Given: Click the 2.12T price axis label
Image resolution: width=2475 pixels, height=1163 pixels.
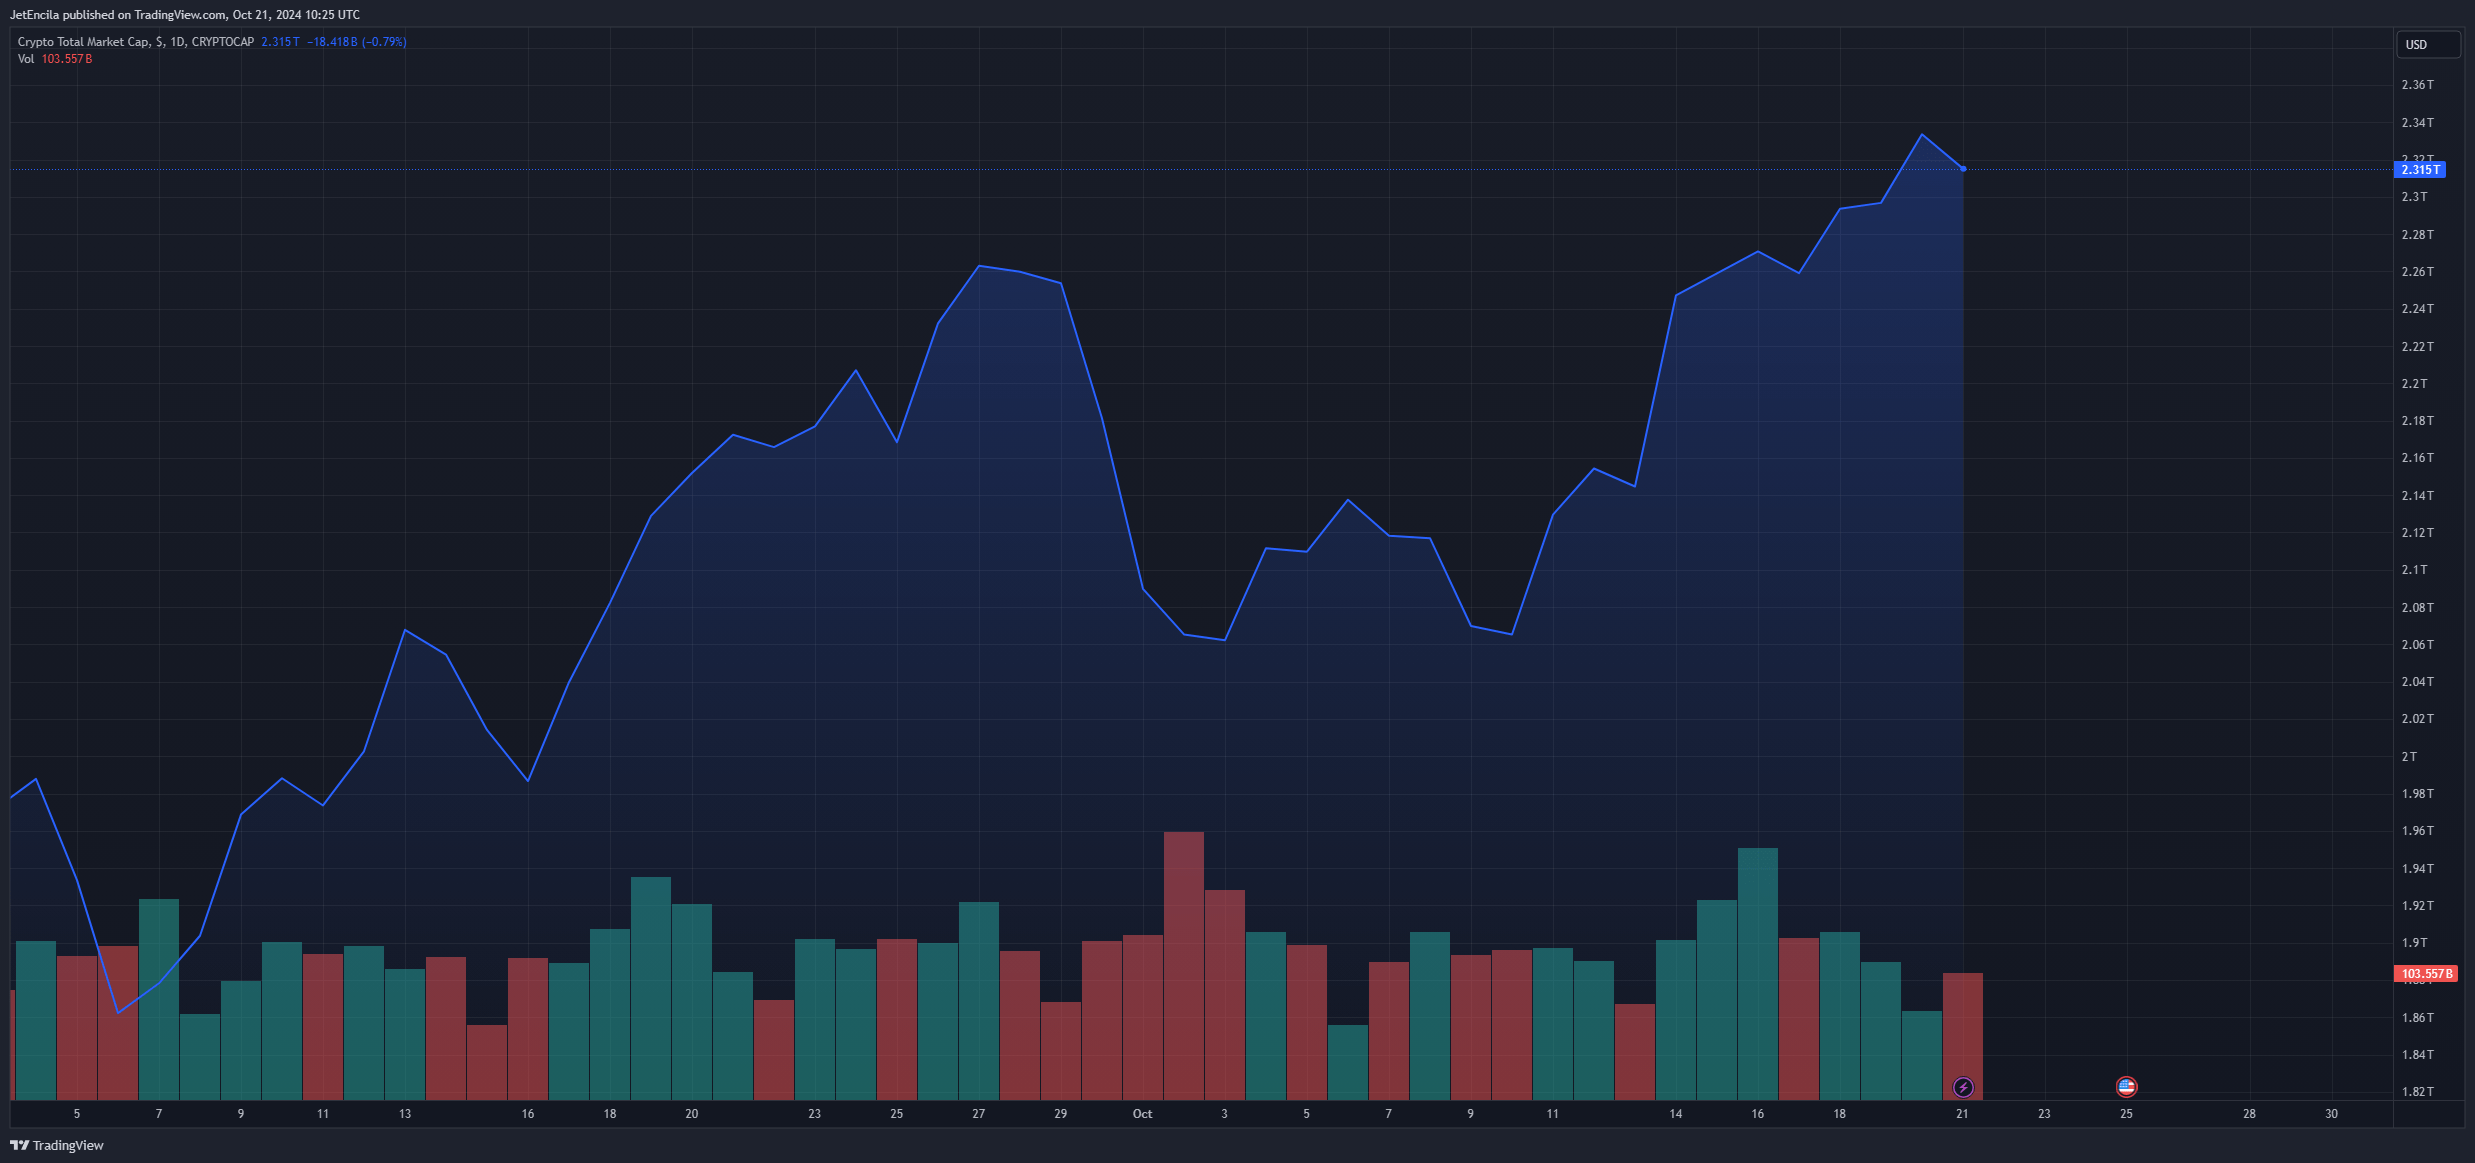Looking at the screenshot, I should pos(2418,533).
